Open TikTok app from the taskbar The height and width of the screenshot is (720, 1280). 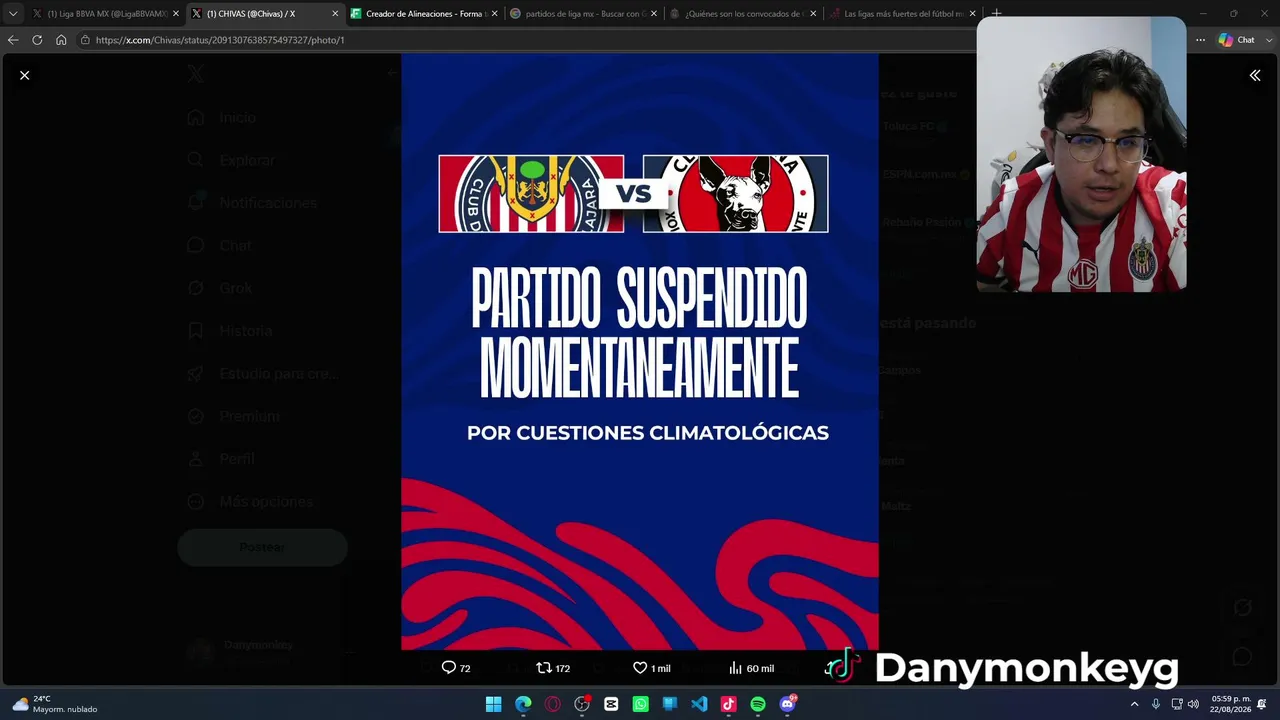[x=728, y=704]
